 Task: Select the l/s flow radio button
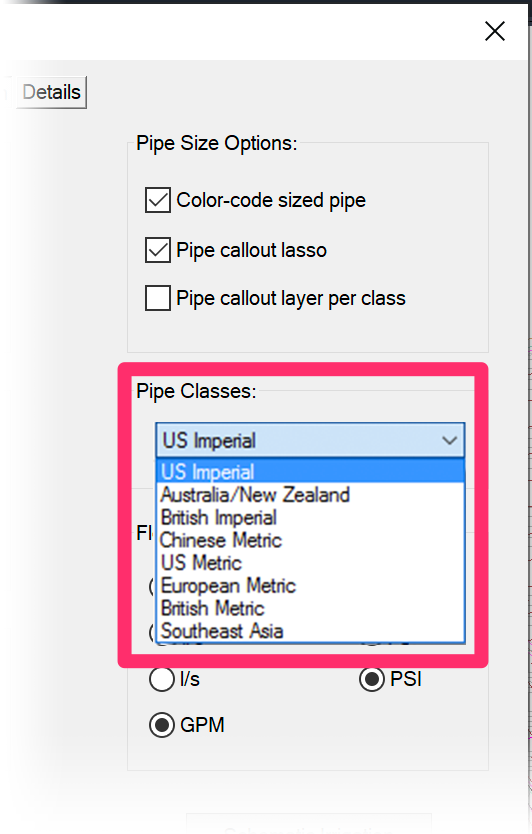(162, 679)
